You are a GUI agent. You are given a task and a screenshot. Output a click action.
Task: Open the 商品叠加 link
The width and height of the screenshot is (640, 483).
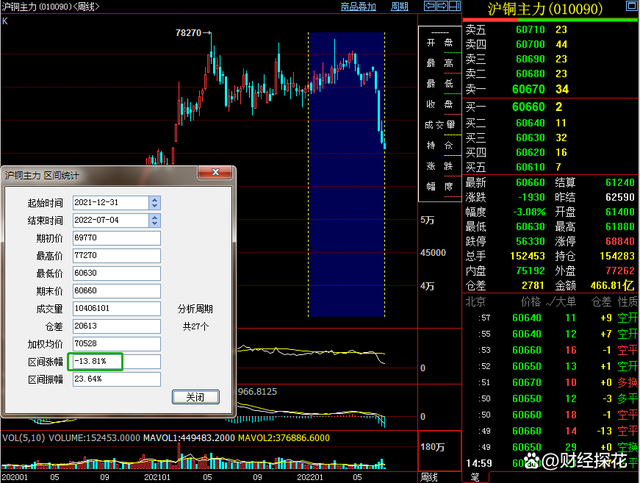358,7
